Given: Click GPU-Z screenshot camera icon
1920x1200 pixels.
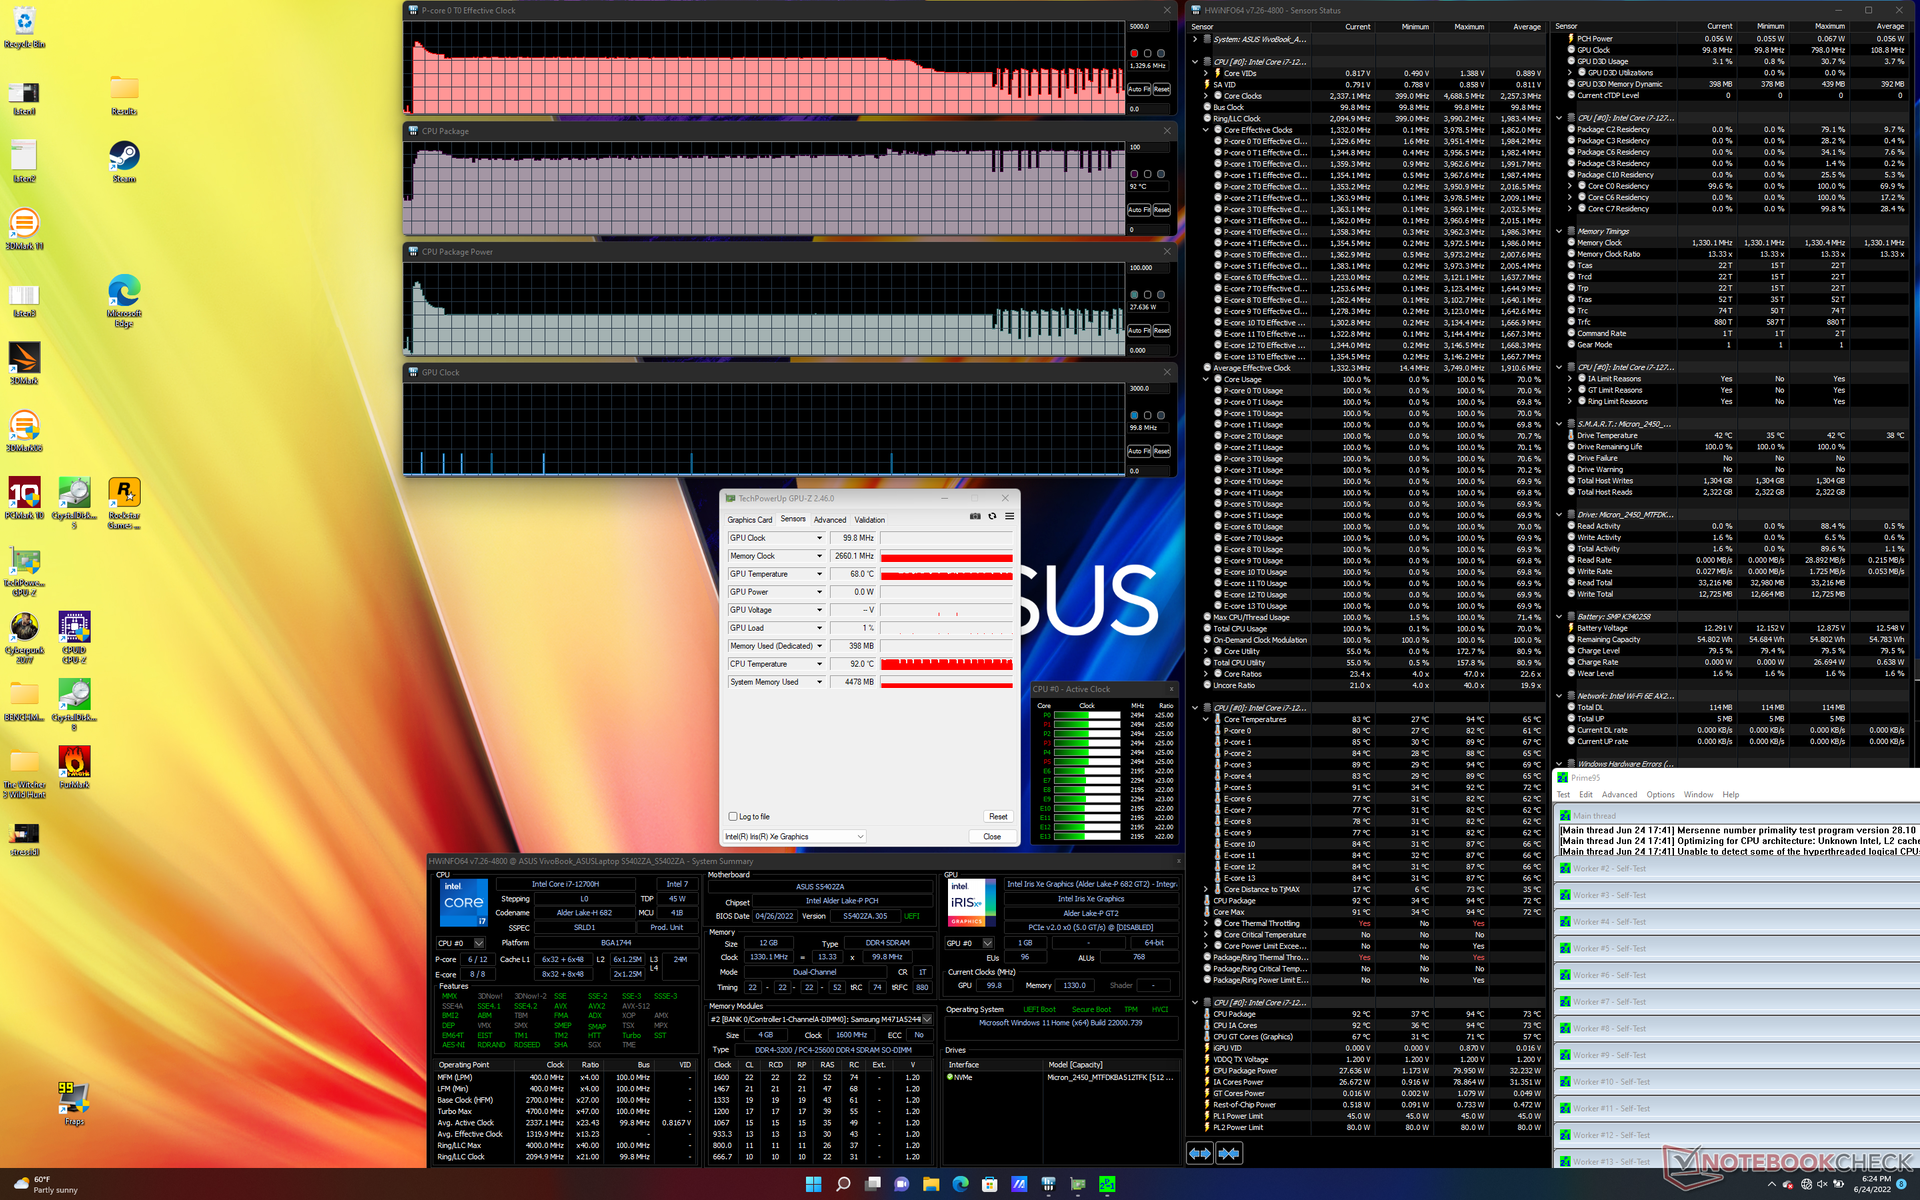Looking at the screenshot, I should tap(975, 517).
